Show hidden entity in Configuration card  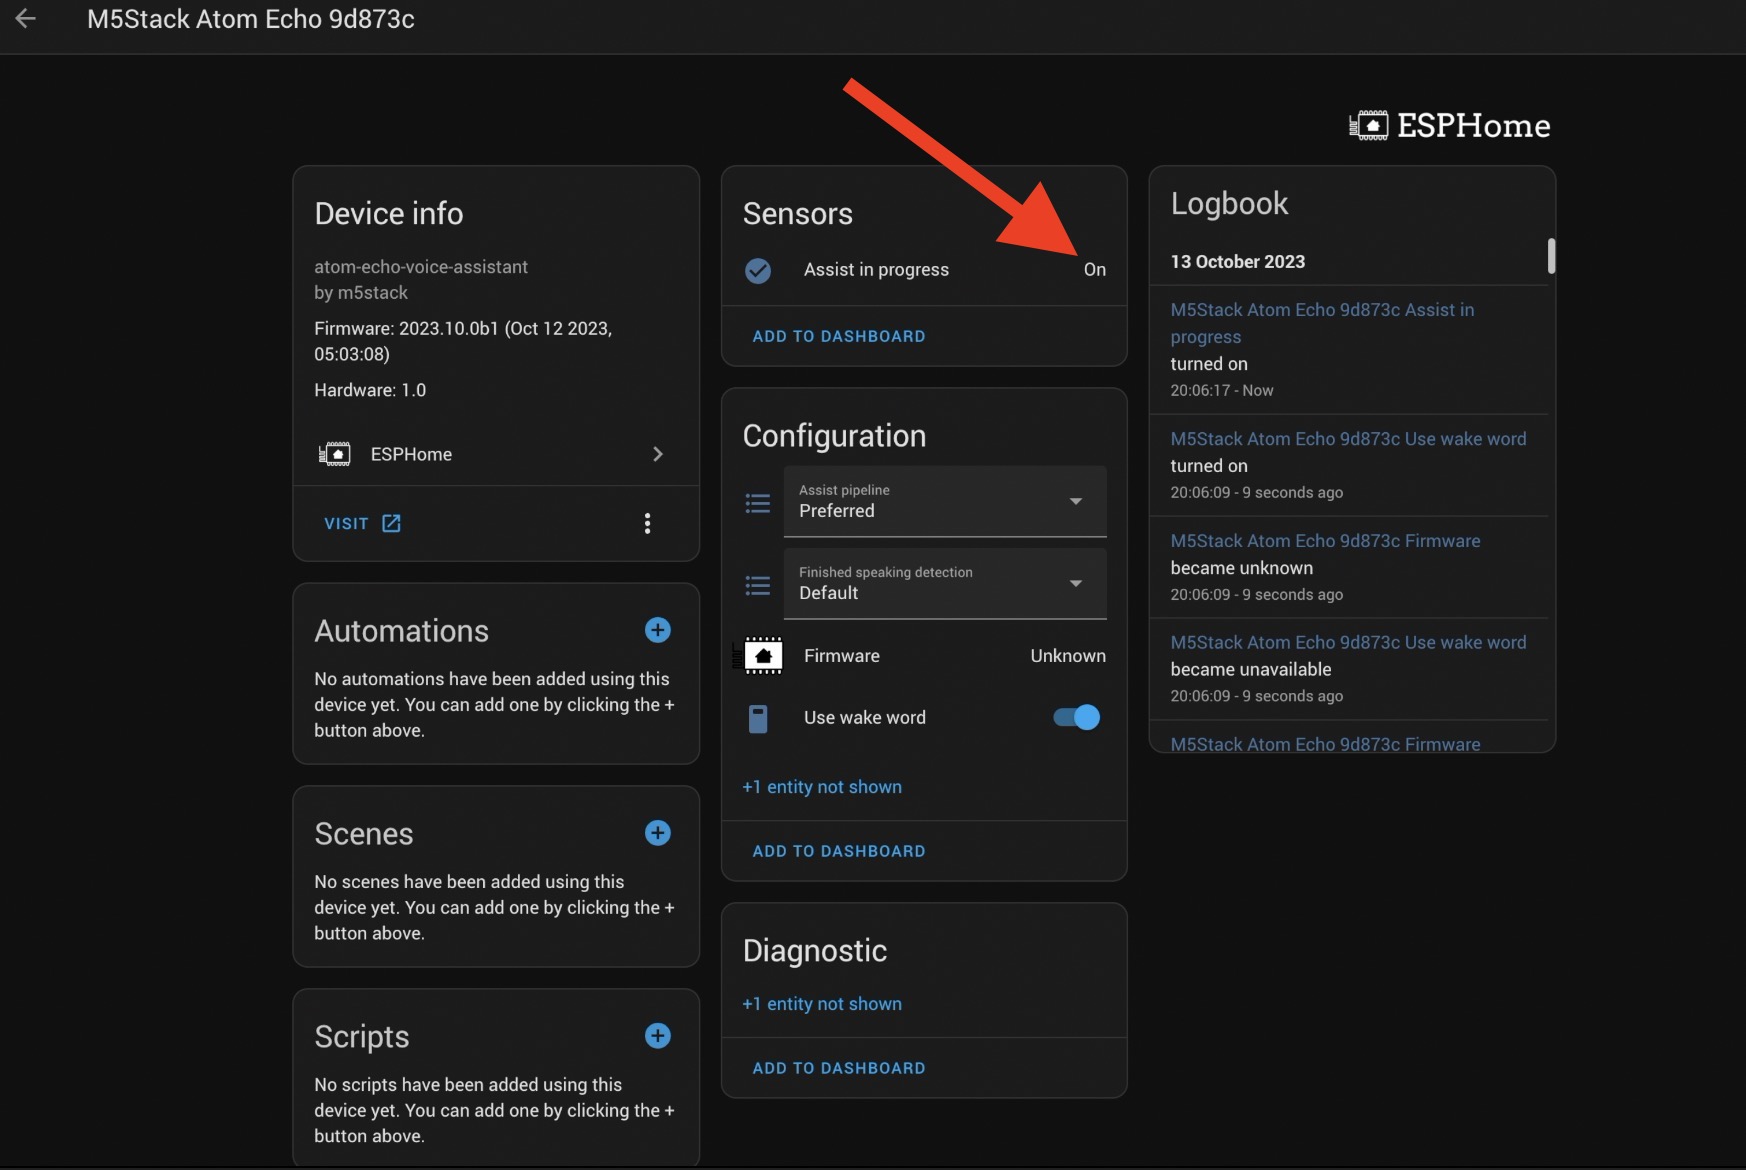(x=822, y=787)
